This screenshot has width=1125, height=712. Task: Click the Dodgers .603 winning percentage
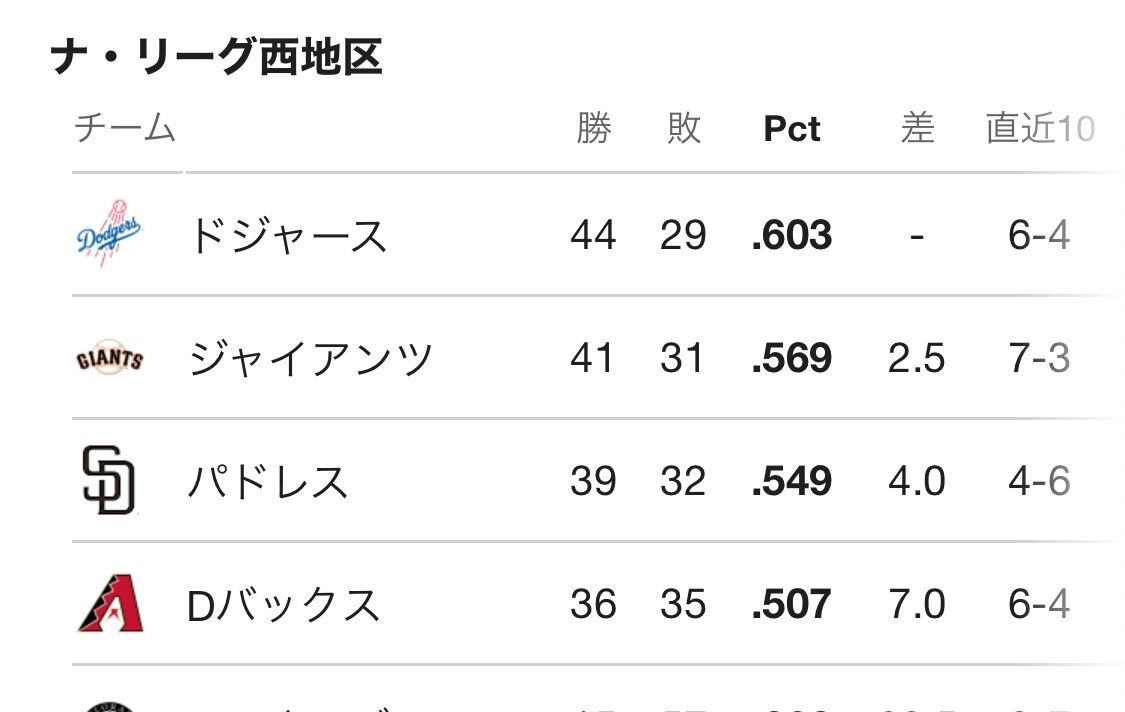click(x=792, y=236)
